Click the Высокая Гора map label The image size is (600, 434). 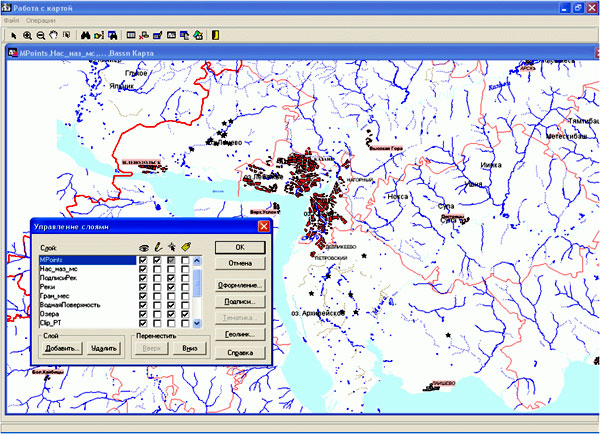click(x=386, y=148)
